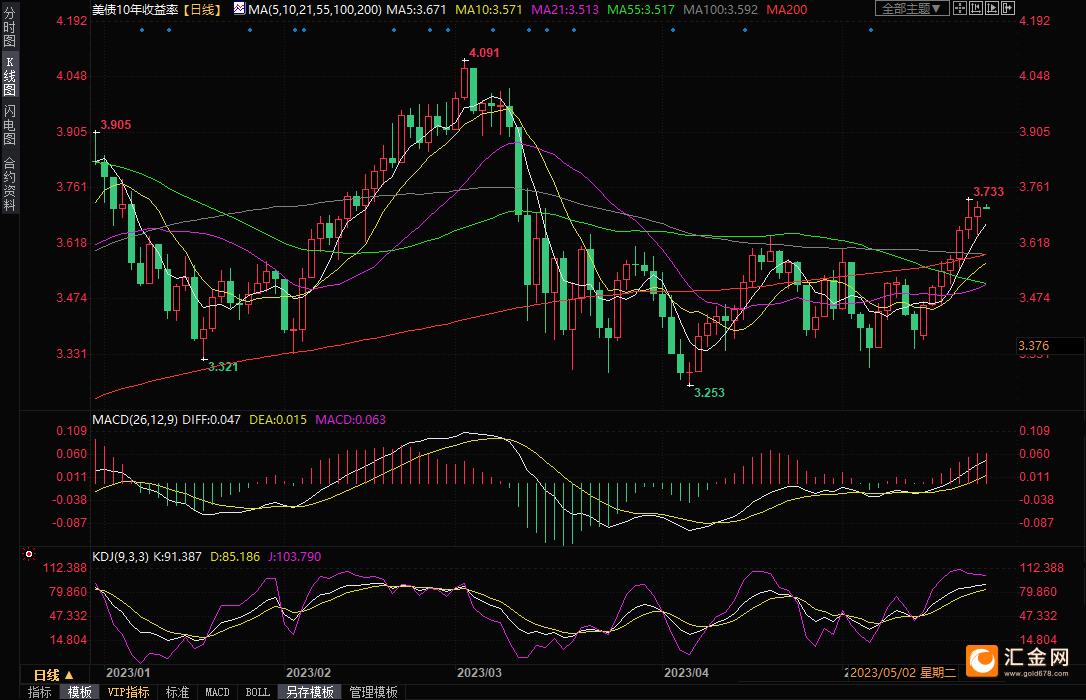Click the 2023/02 time axis label
The width and height of the screenshot is (1086, 700).
click(x=308, y=673)
